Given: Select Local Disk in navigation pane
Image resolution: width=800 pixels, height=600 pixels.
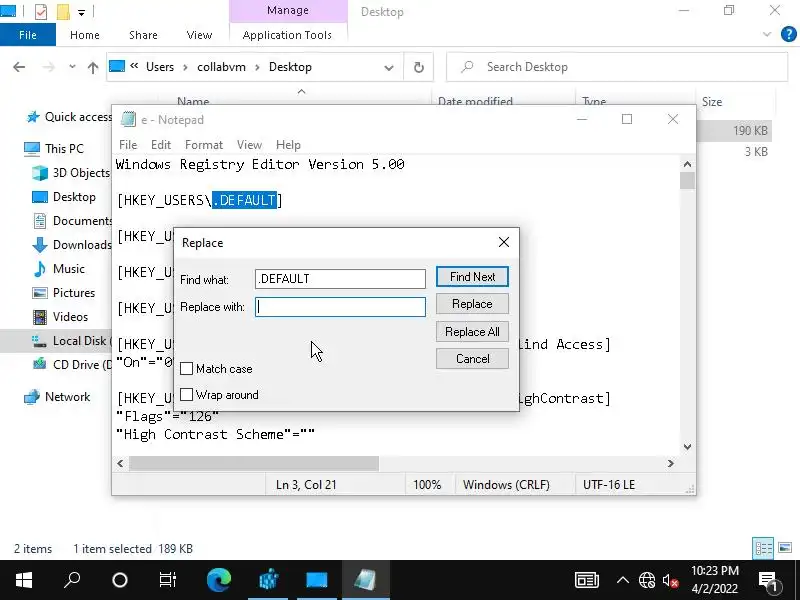Looking at the screenshot, I should coord(71,340).
